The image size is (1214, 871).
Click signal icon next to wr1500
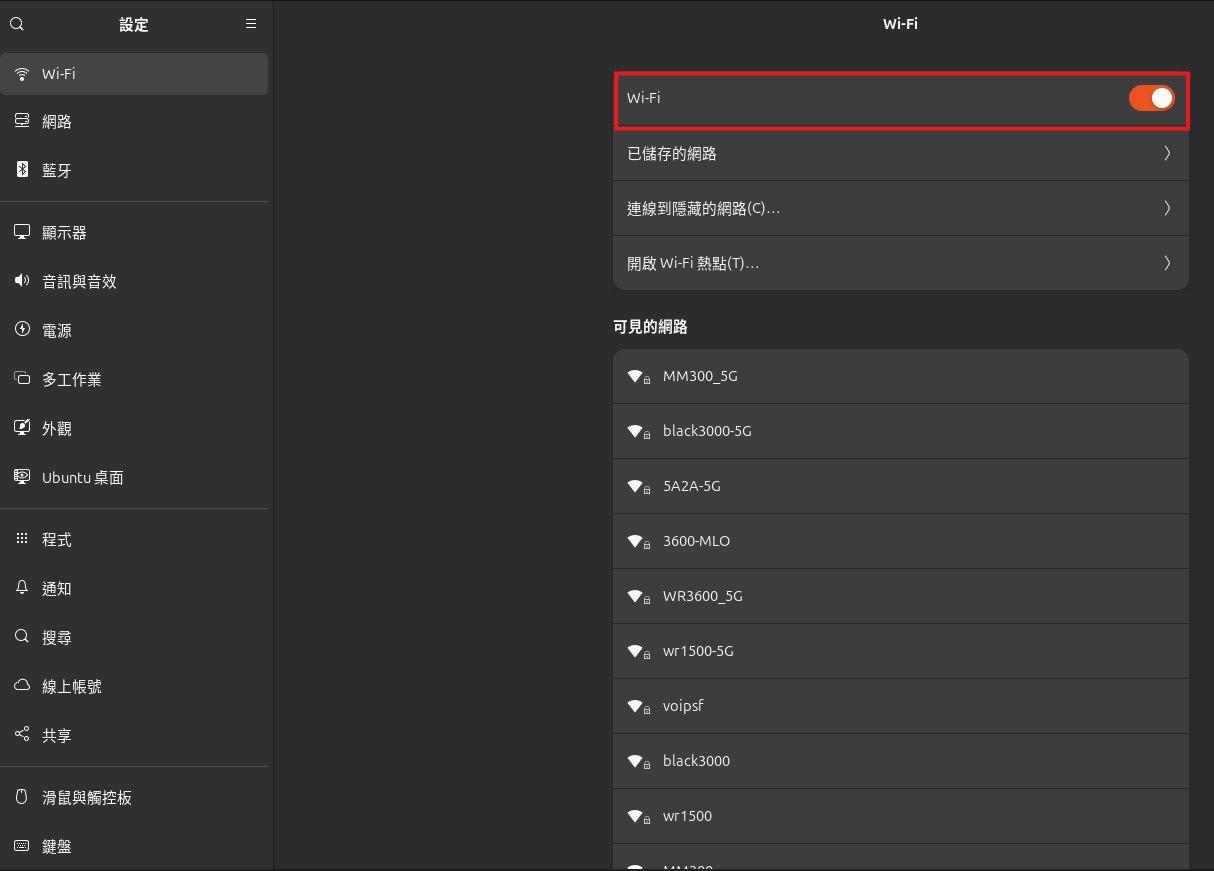coord(638,817)
